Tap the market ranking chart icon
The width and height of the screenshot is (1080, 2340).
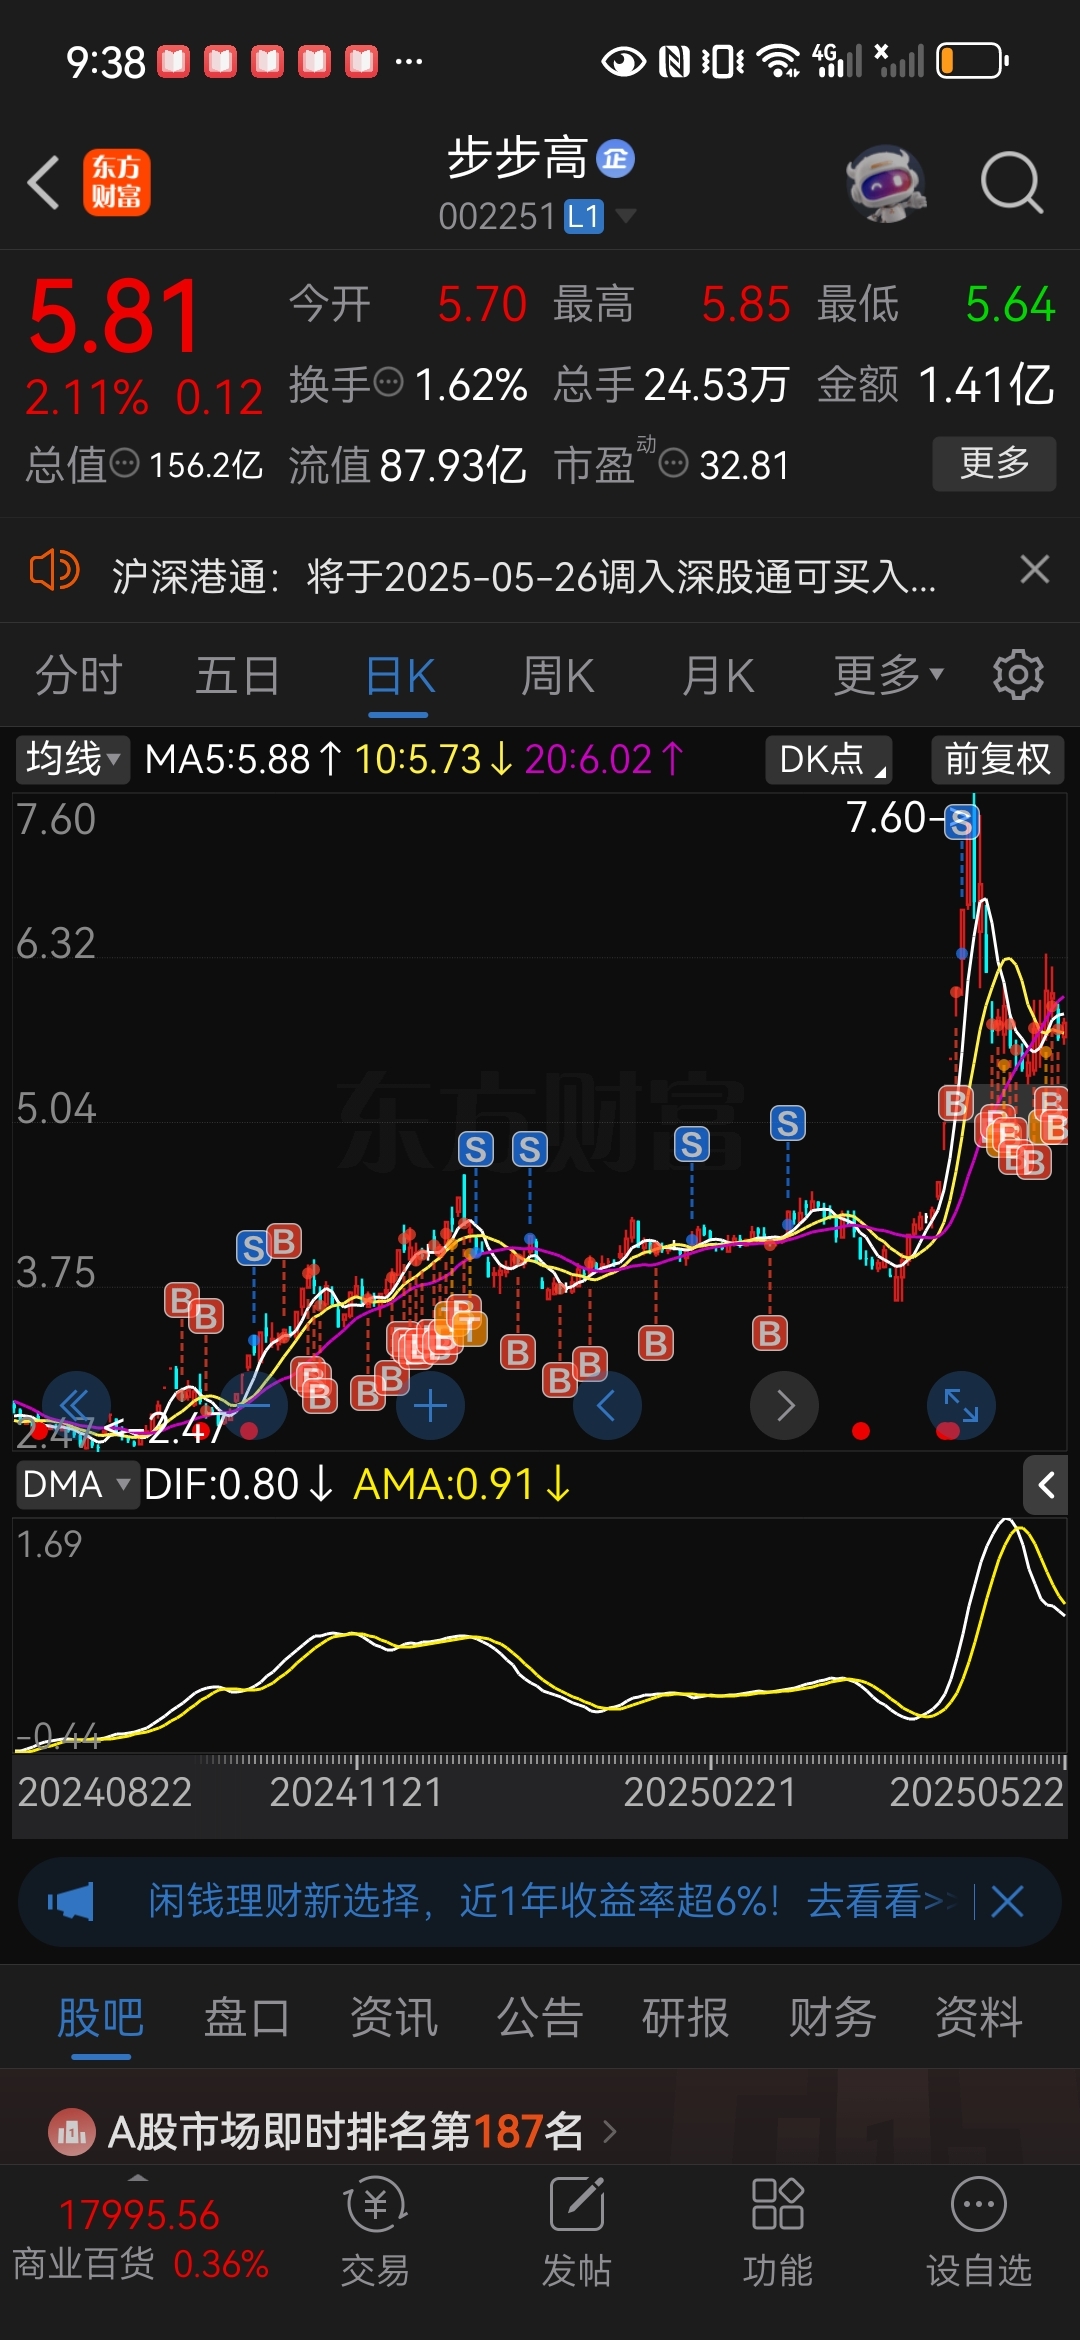[x=71, y=2132]
